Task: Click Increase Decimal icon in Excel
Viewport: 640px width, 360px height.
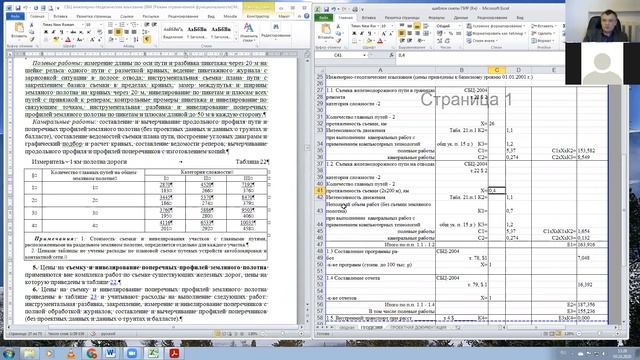Action: click(440, 41)
